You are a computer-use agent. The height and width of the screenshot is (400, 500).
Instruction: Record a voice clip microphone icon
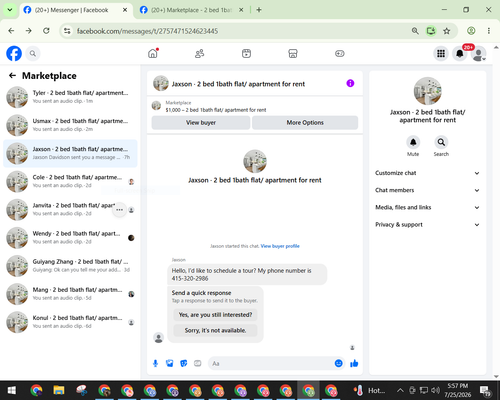pos(155,363)
